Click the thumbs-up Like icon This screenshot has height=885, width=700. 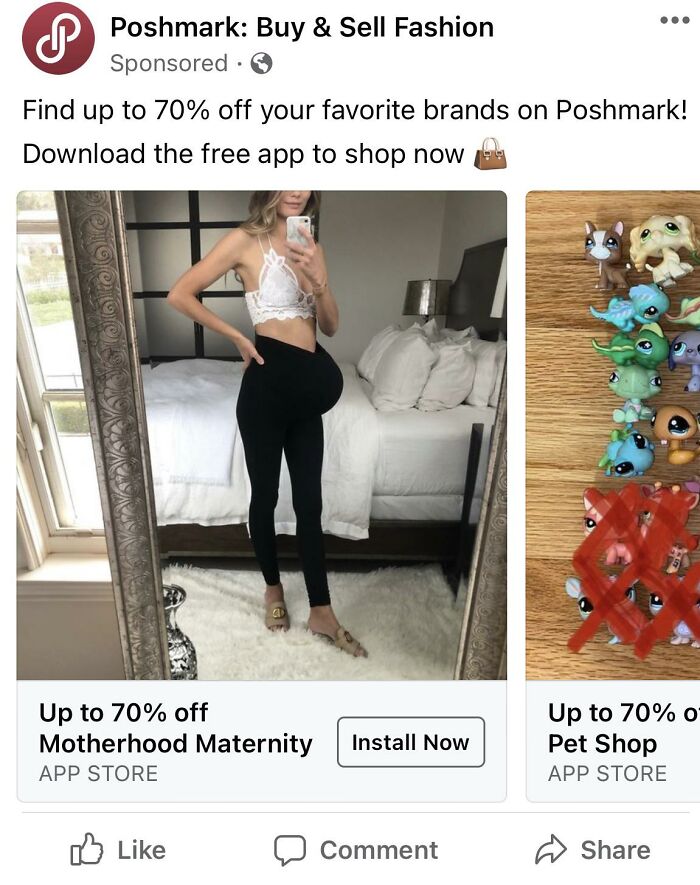[86, 849]
